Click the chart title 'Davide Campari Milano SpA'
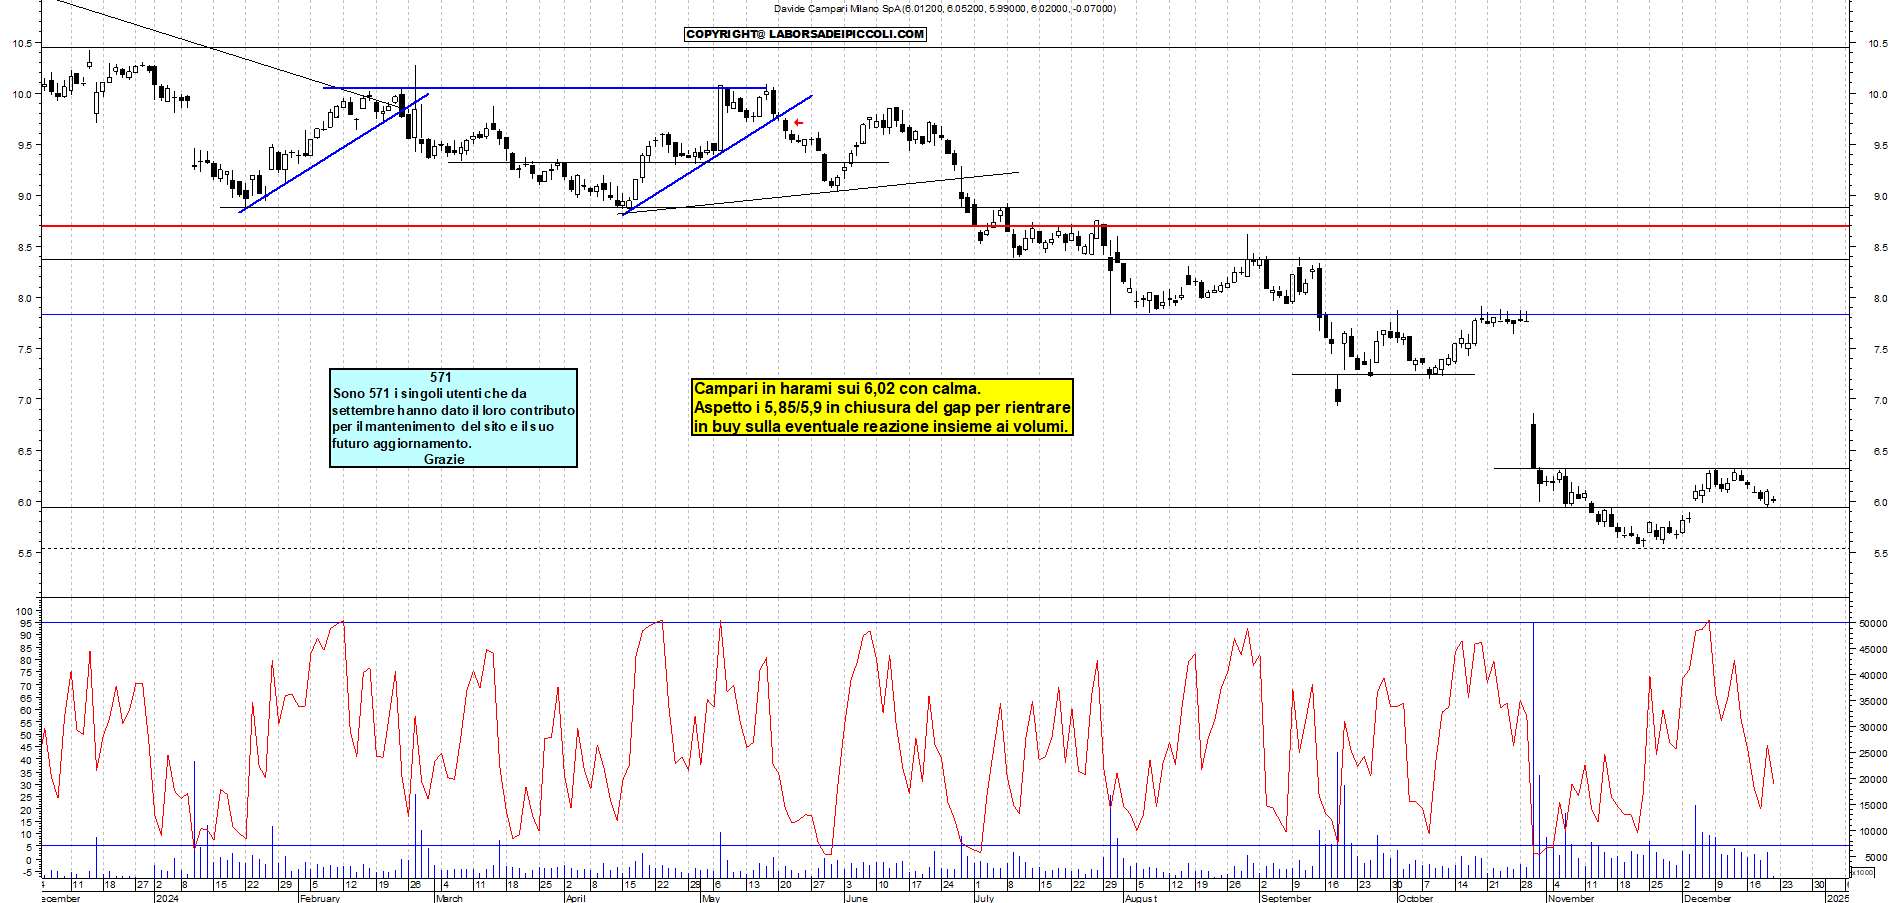Image resolution: width=1890 pixels, height=903 pixels. click(837, 9)
